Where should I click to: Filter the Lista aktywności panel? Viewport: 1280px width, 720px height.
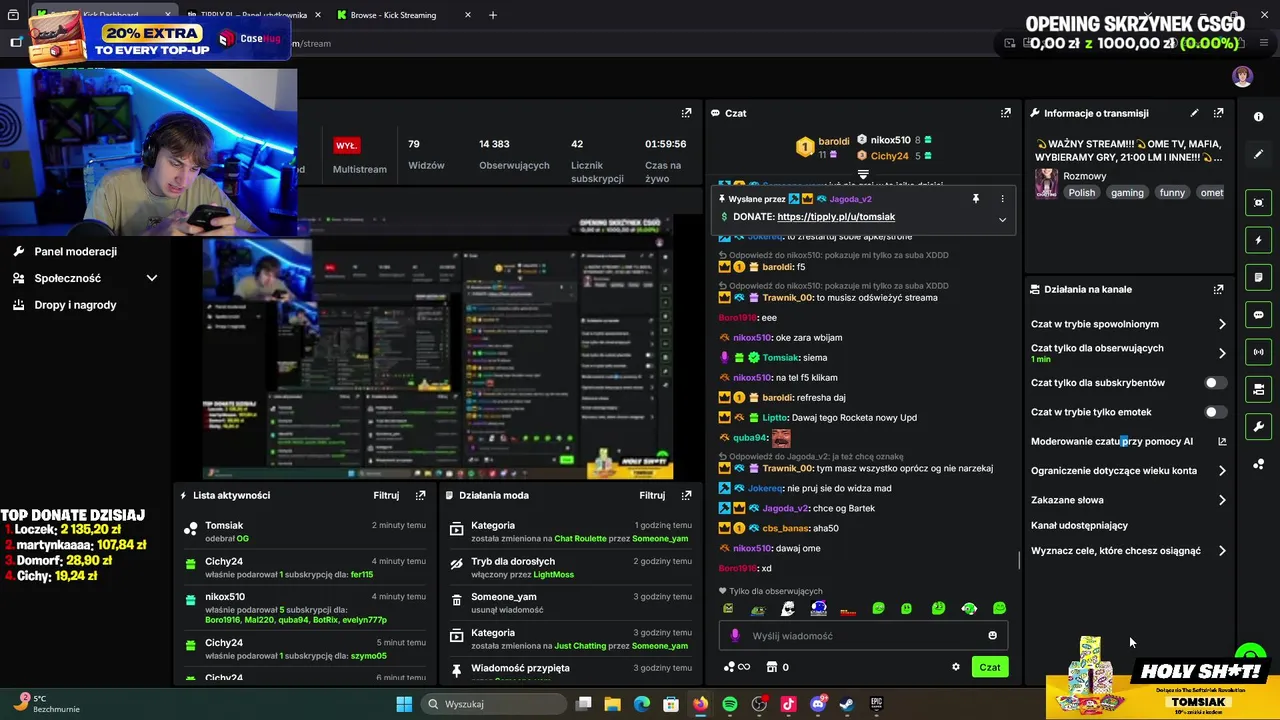[386, 495]
